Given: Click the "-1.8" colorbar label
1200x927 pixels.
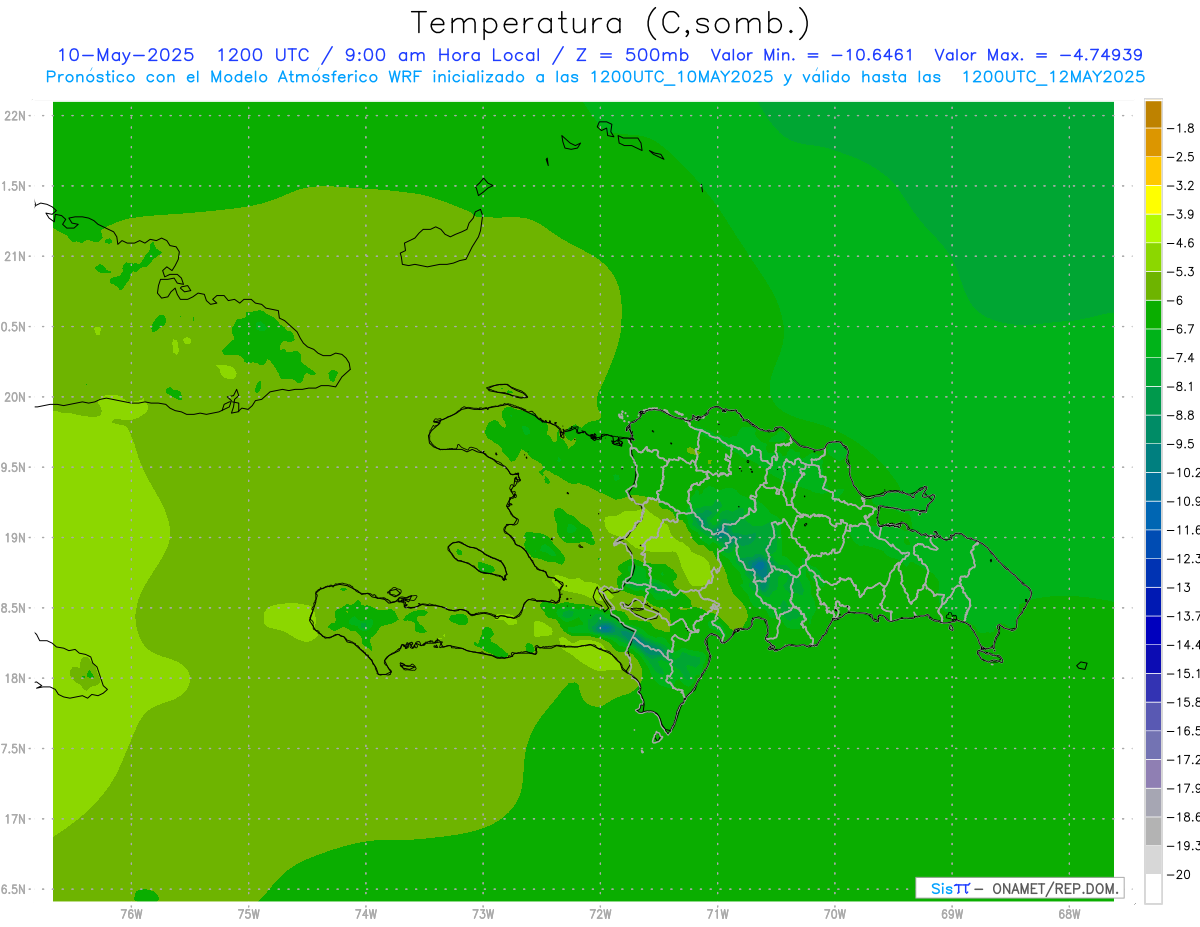Looking at the screenshot, I should pos(1182,128).
